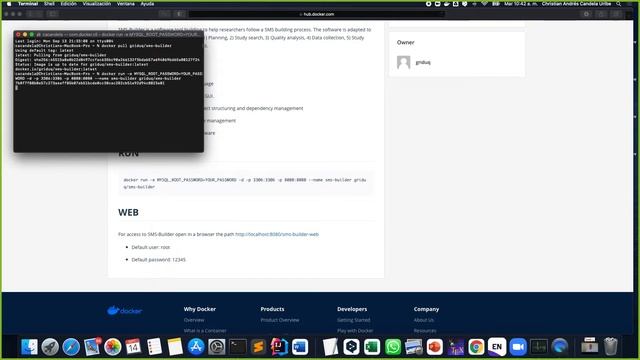Open What is a Container link
Image resolution: width=640 pixels, height=360 pixels.
205,331
